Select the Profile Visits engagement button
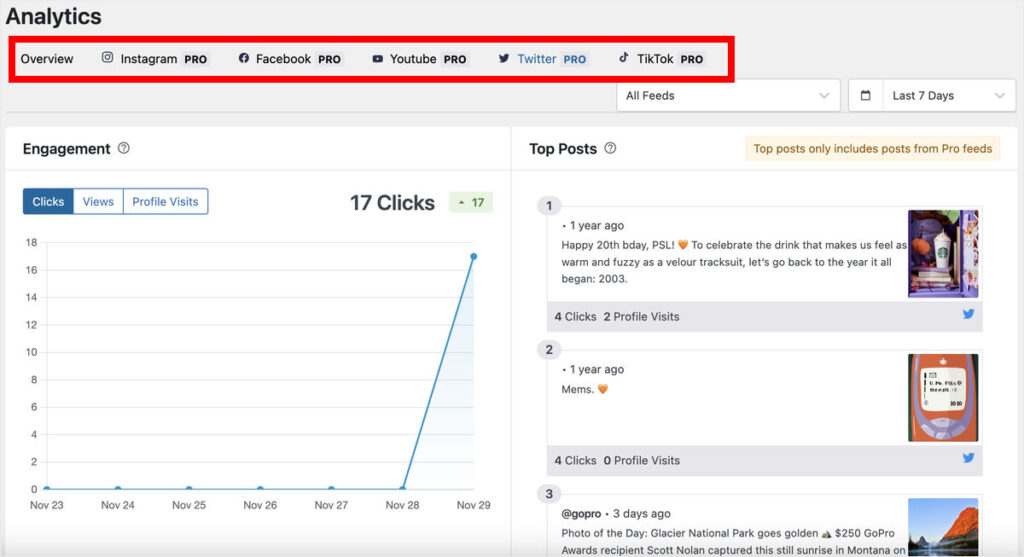1024x557 pixels. point(165,201)
